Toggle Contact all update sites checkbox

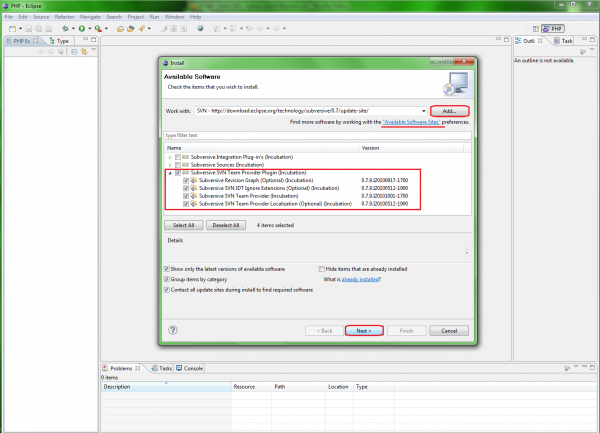click(167, 290)
